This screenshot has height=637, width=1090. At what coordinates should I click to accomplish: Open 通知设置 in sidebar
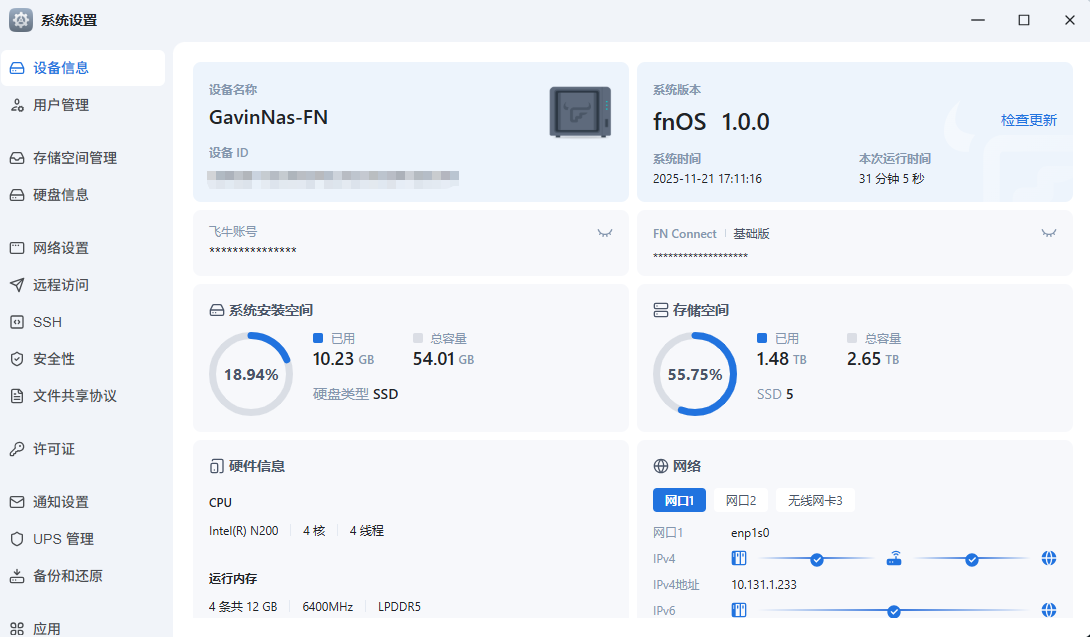[83, 502]
